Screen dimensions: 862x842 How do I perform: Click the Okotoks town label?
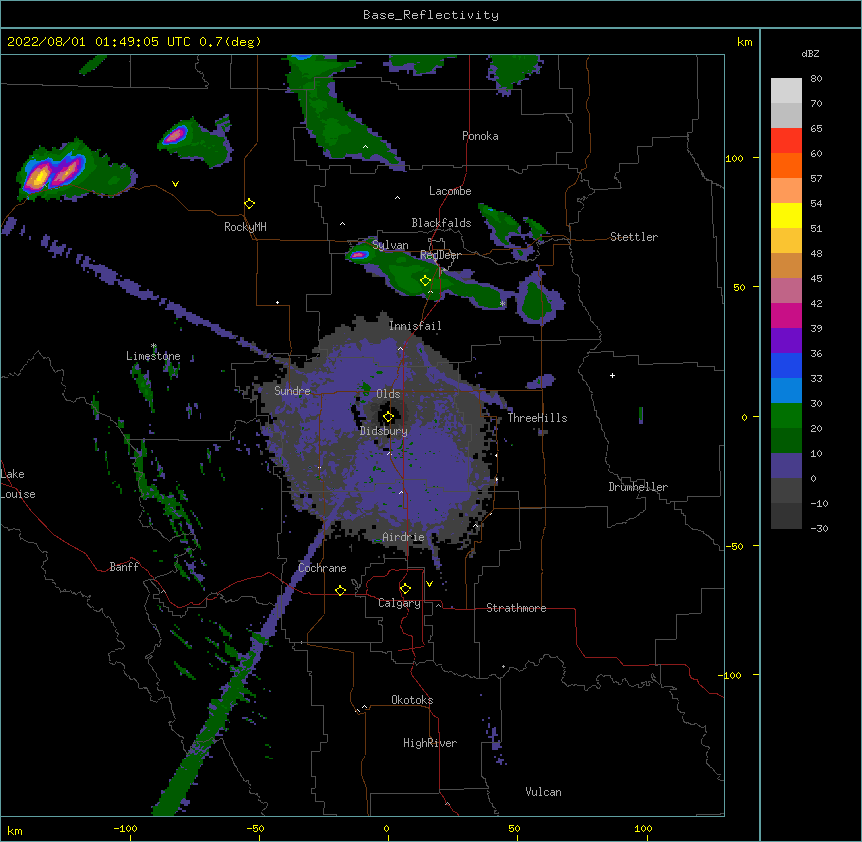[412, 700]
